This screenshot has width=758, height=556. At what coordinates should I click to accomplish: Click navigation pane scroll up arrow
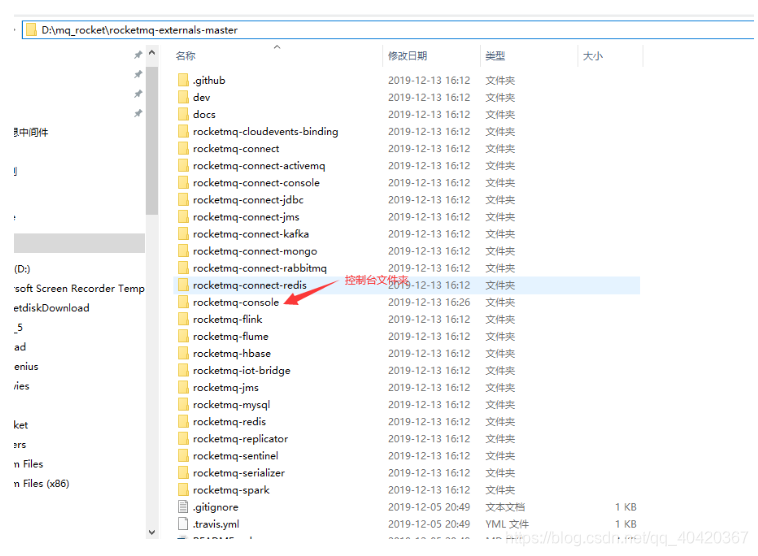tap(152, 53)
